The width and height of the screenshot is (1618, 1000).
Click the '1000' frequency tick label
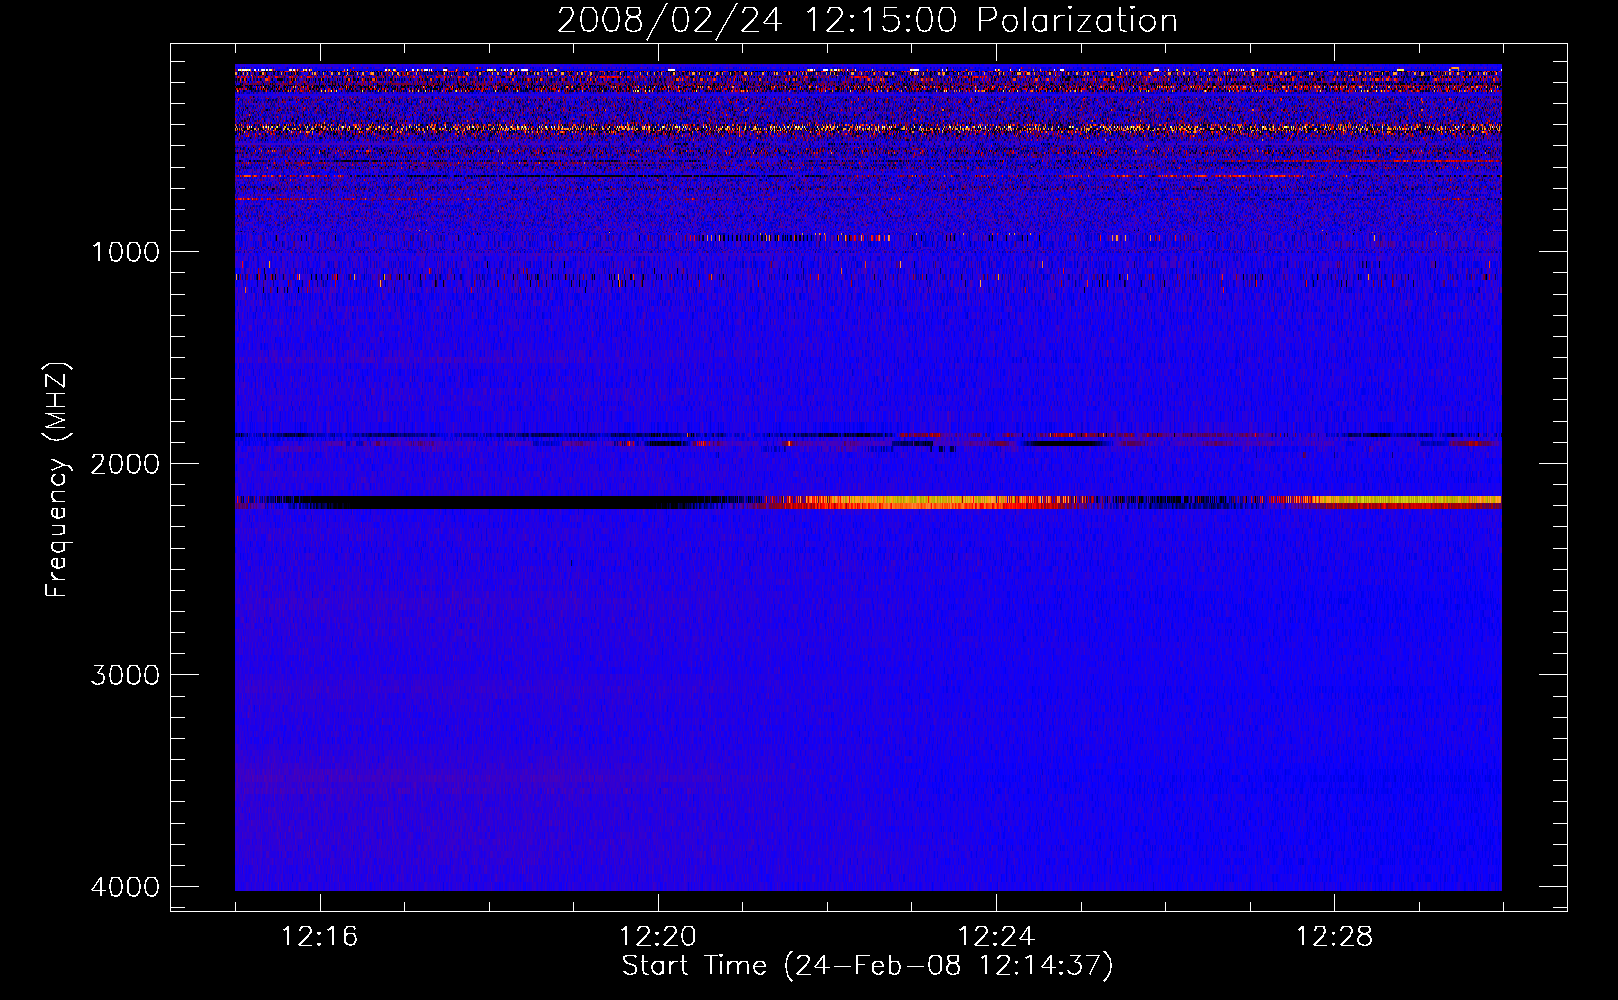tap(125, 251)
